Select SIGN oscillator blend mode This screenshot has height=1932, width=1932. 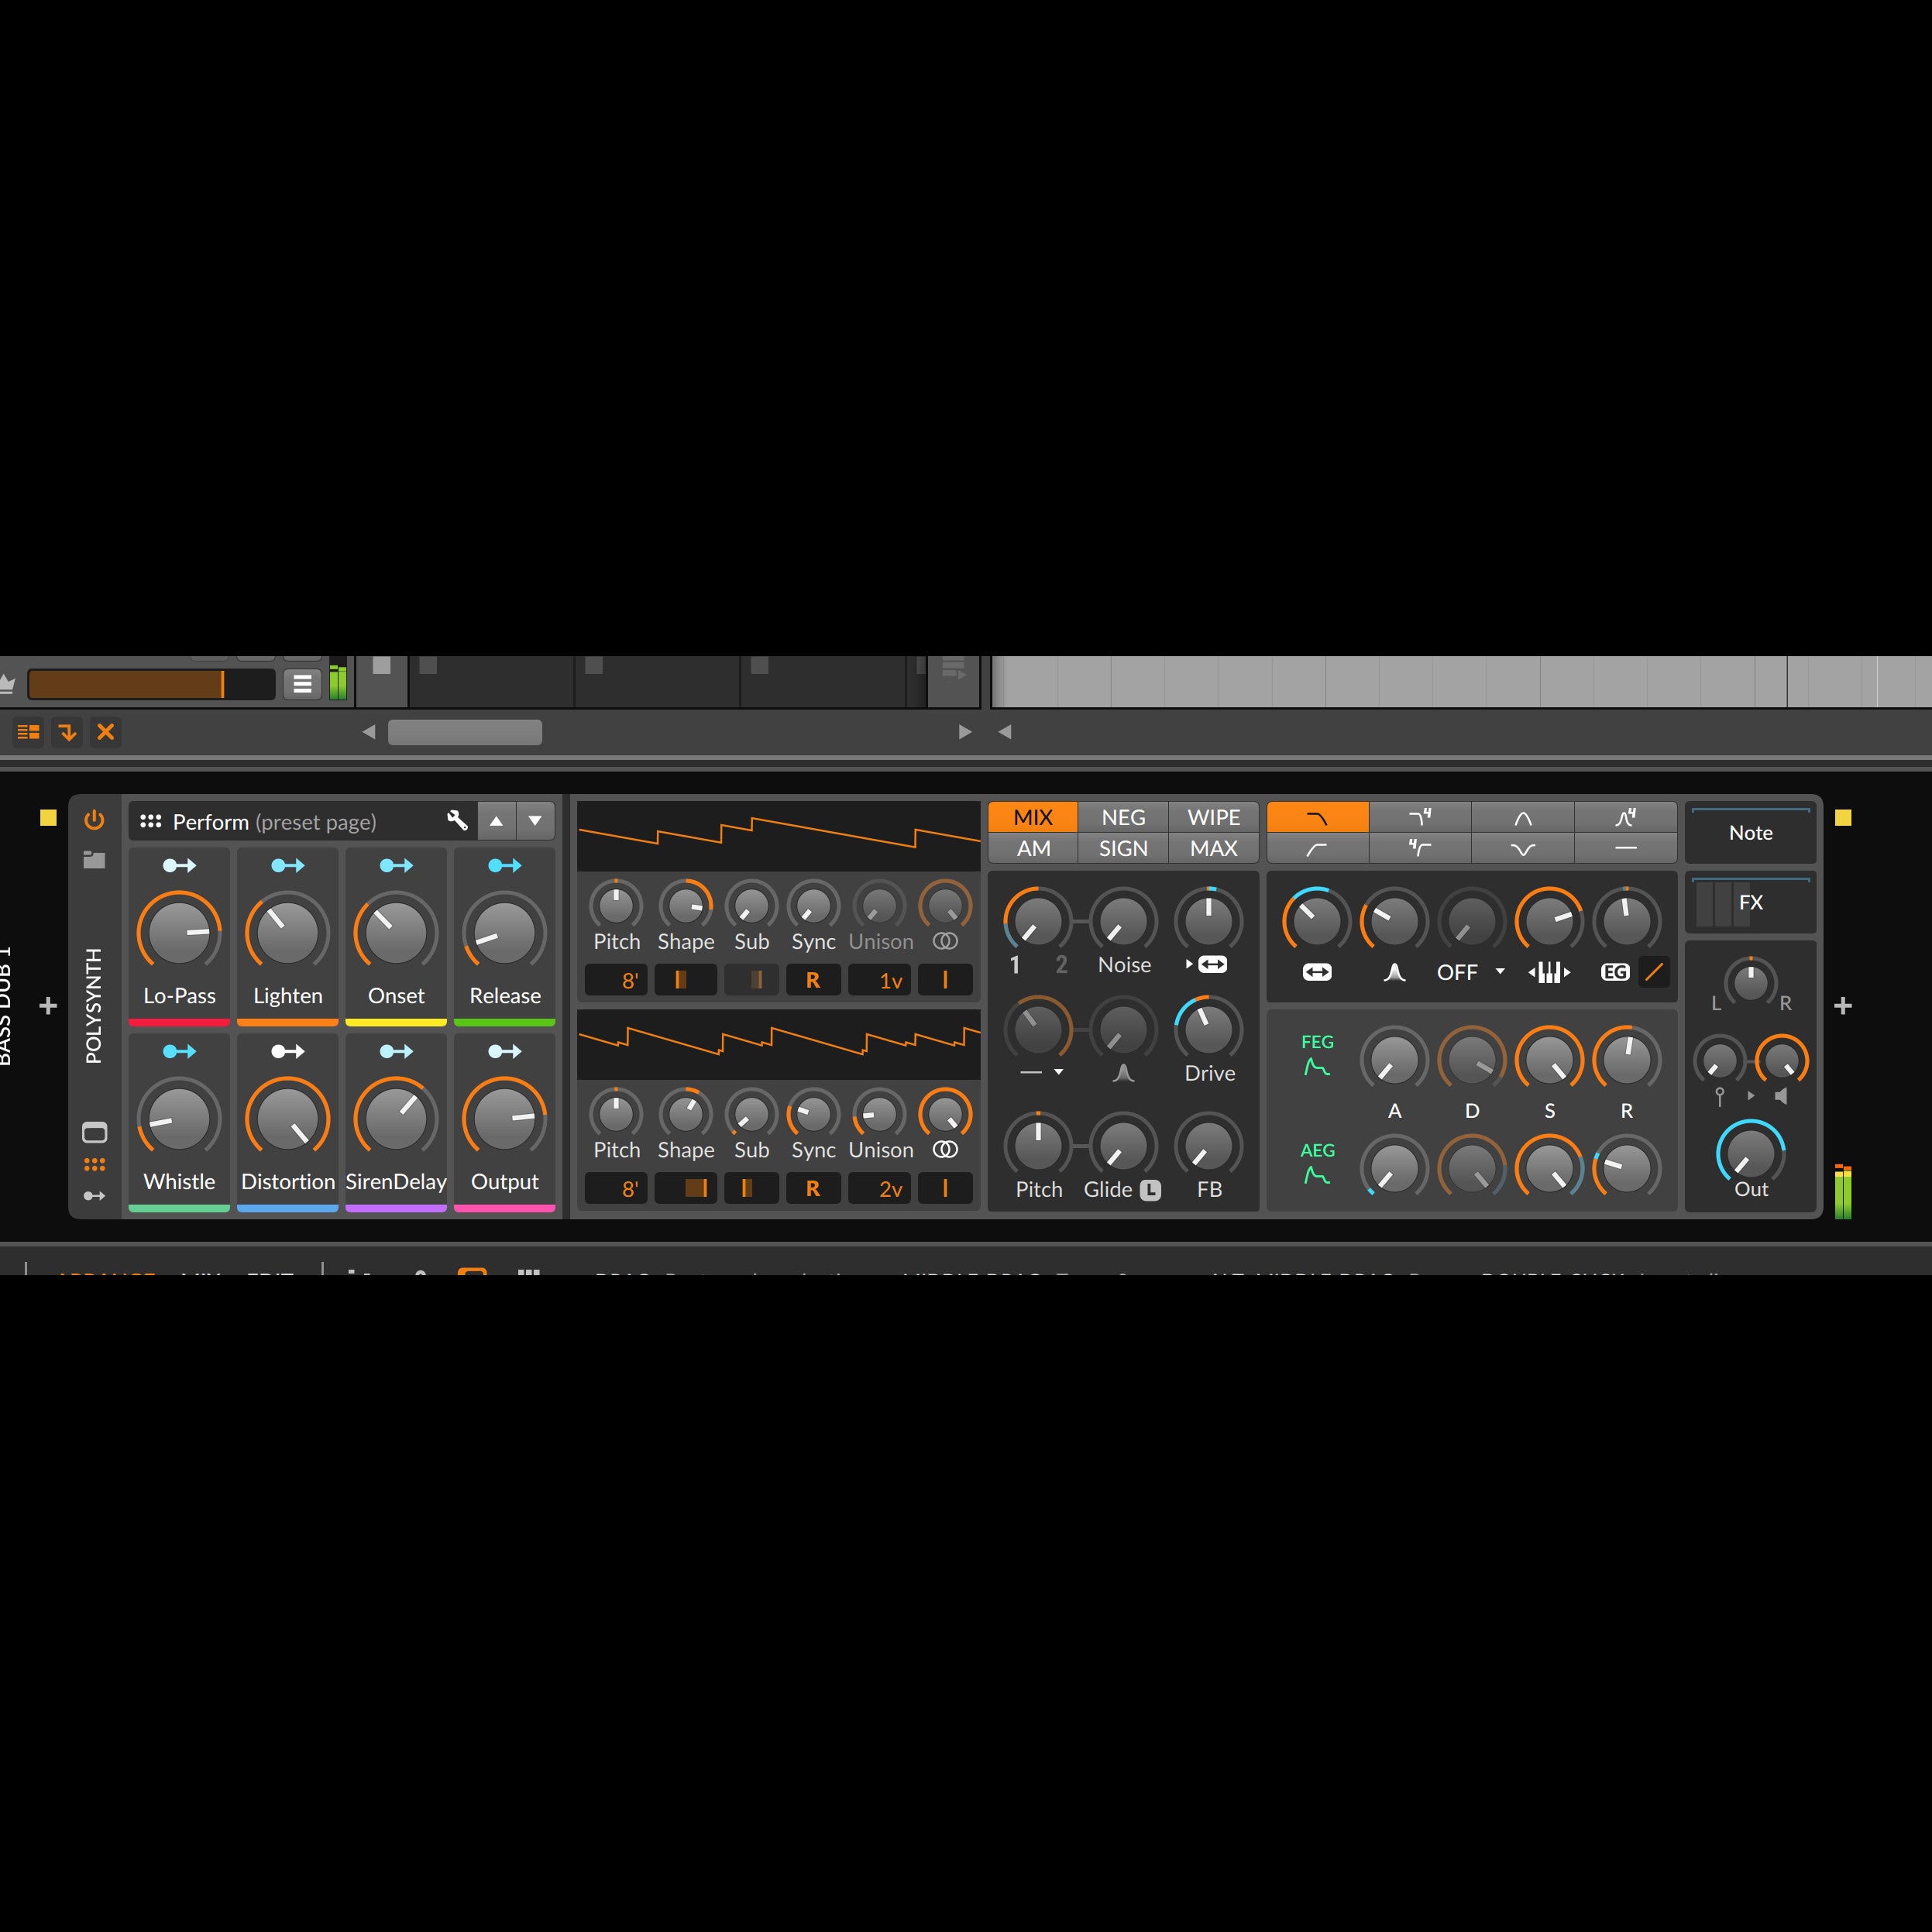(1123, 848)
